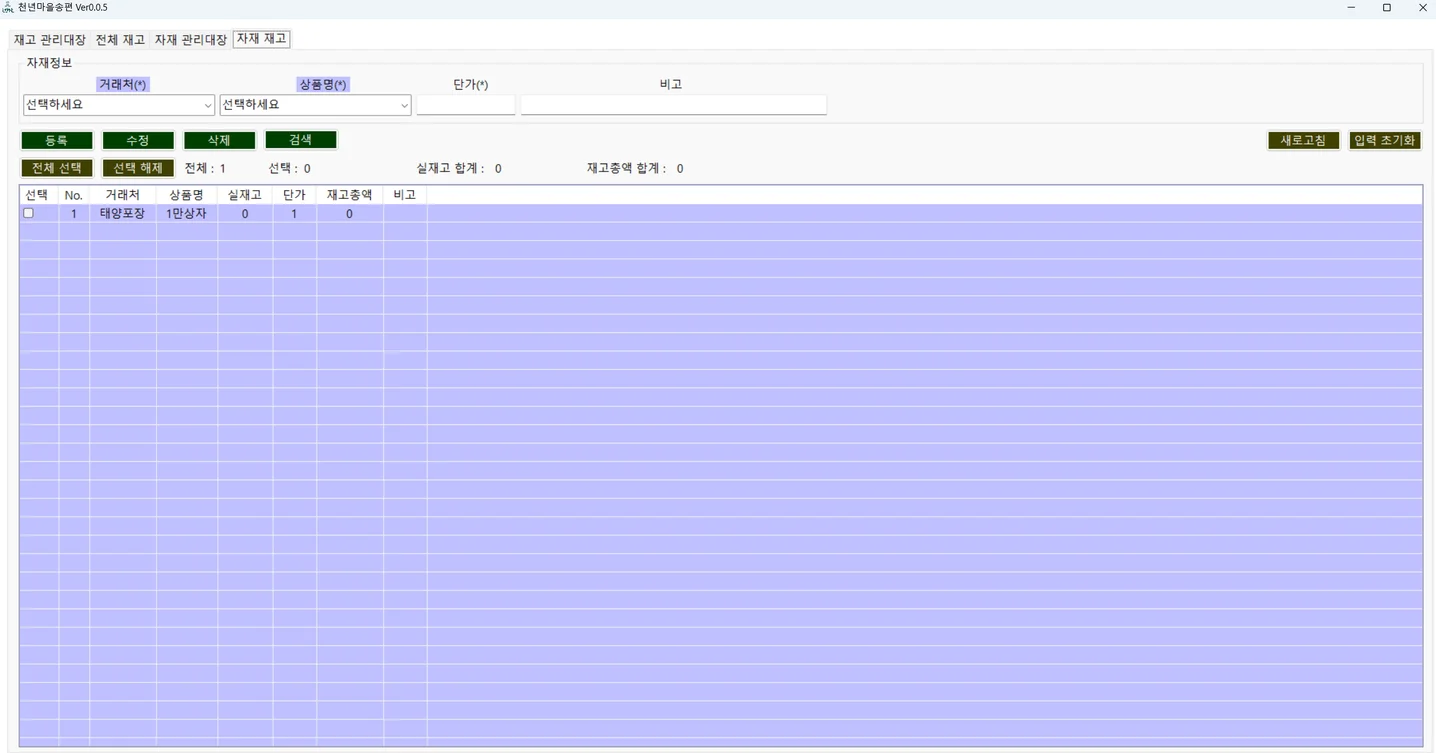
Task: Click the 등록 button
Action: point(57,141)
